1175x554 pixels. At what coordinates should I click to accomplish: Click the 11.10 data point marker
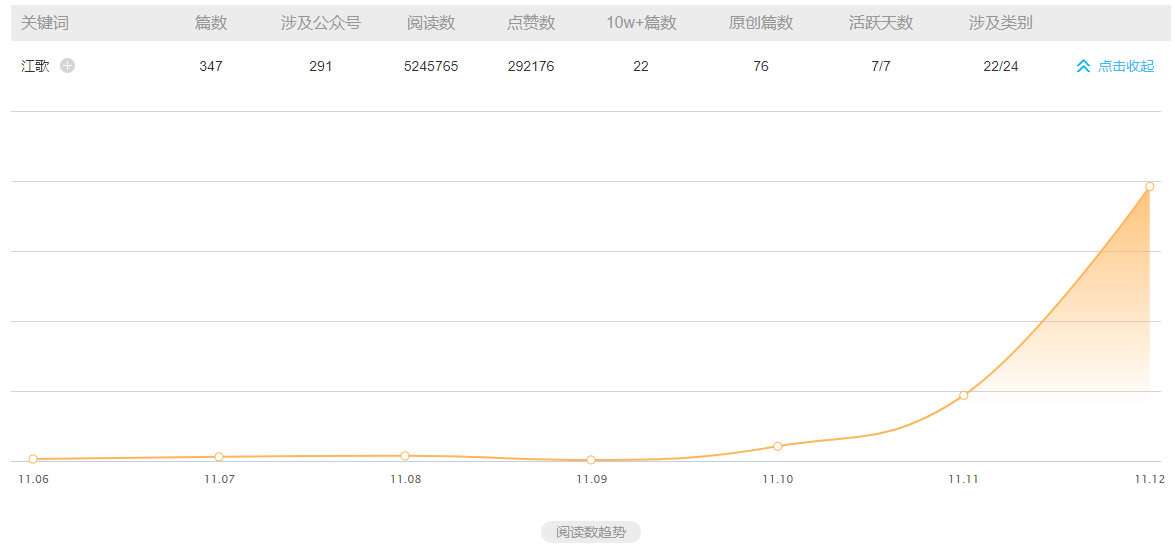point(777,446)
